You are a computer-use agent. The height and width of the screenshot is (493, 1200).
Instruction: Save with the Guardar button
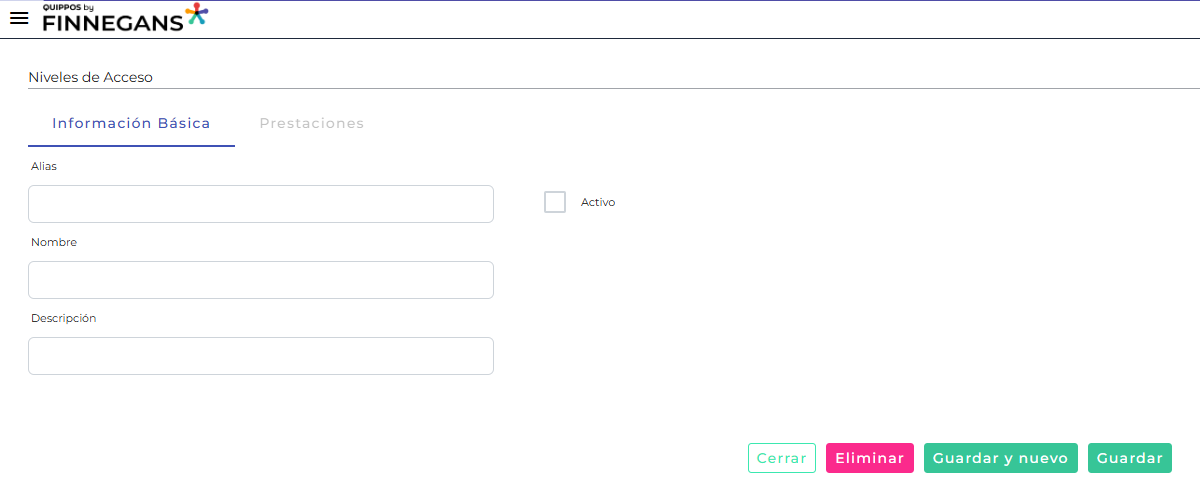coord(1129,458)
